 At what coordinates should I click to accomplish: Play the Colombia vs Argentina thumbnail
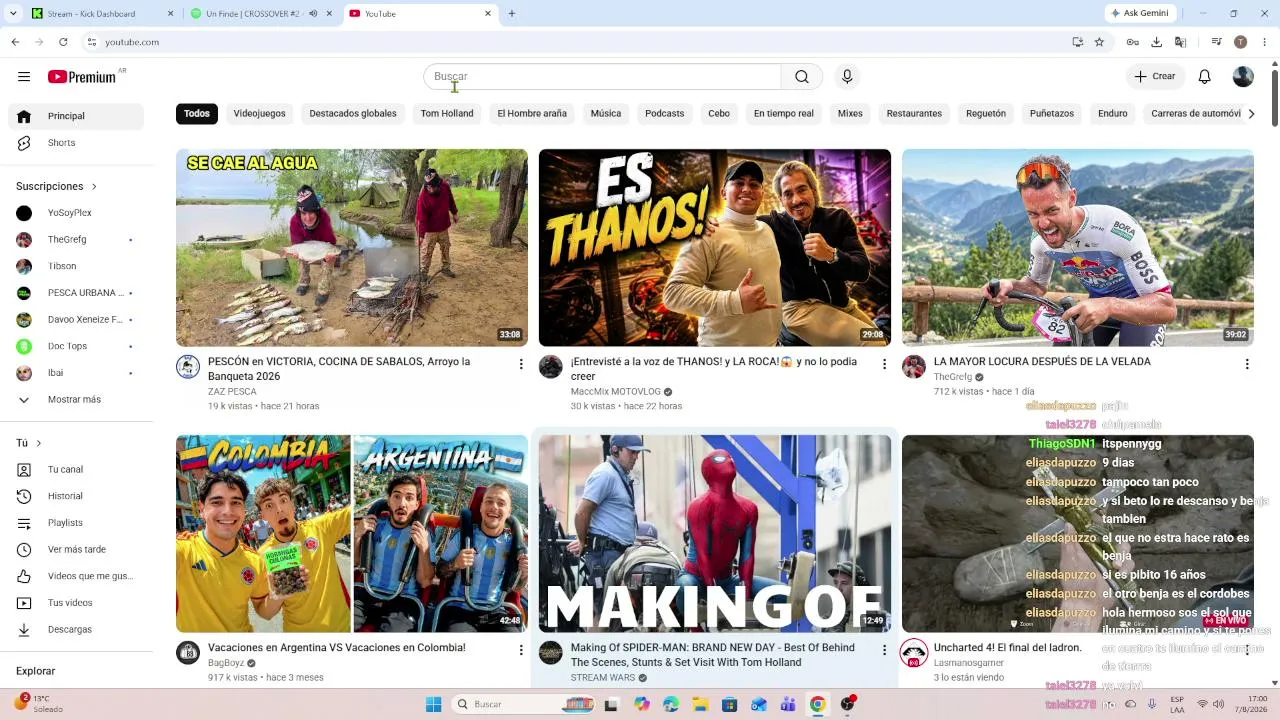pyautogui.click(x=352, y=534)
